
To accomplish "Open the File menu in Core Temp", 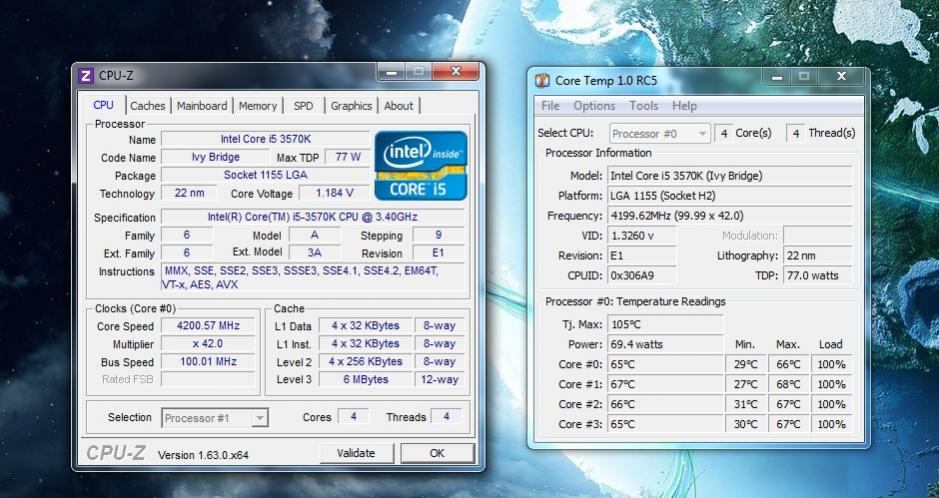I will coord(550,106).
